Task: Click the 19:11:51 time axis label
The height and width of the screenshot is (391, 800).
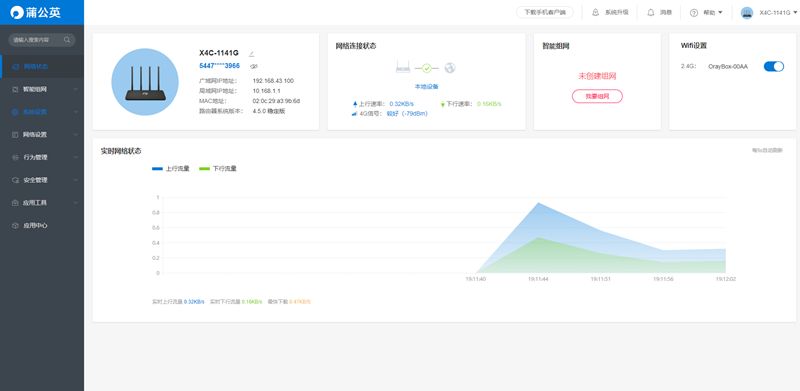Action: tap(601, 279)
